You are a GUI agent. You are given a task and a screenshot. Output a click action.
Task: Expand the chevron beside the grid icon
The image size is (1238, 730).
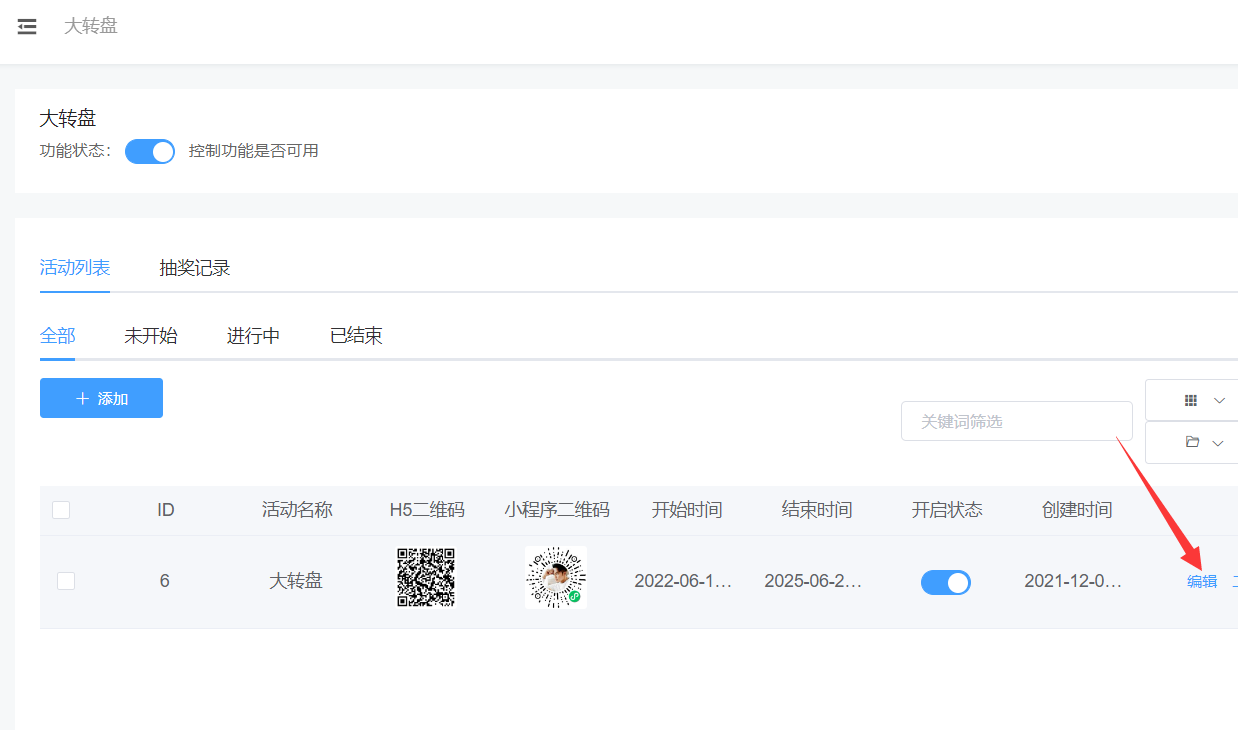click(x=1219, y=400)
